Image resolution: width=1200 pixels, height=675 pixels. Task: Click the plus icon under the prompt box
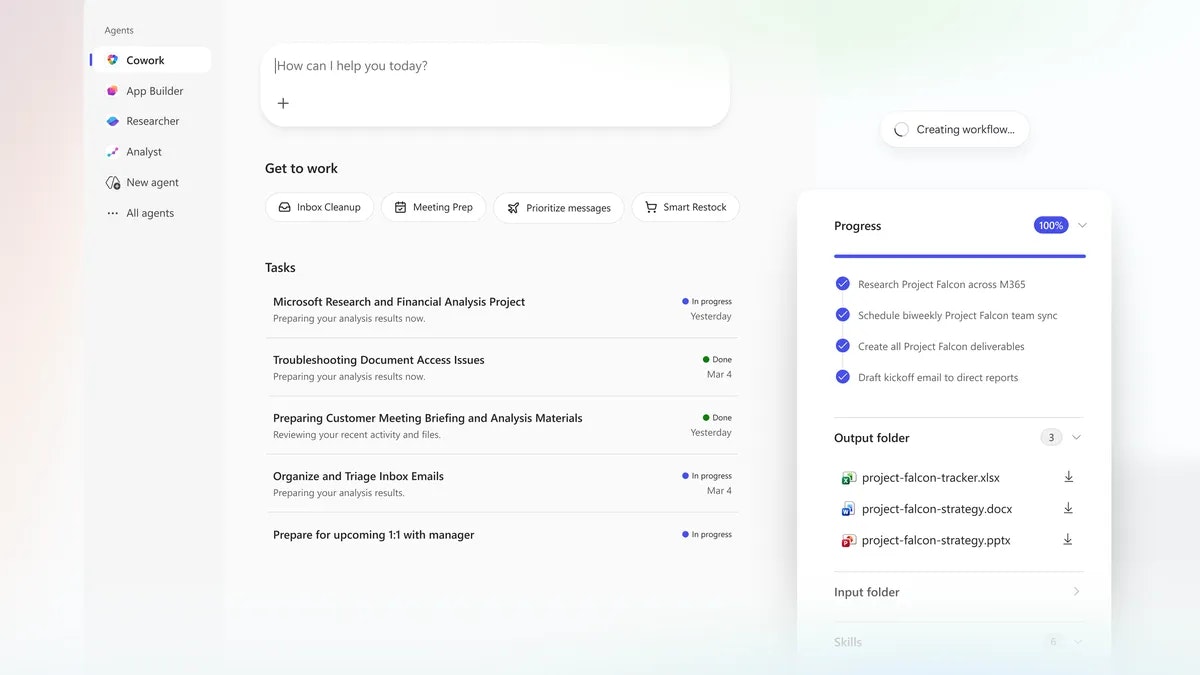pyautogui.click(x=283, y=102)
